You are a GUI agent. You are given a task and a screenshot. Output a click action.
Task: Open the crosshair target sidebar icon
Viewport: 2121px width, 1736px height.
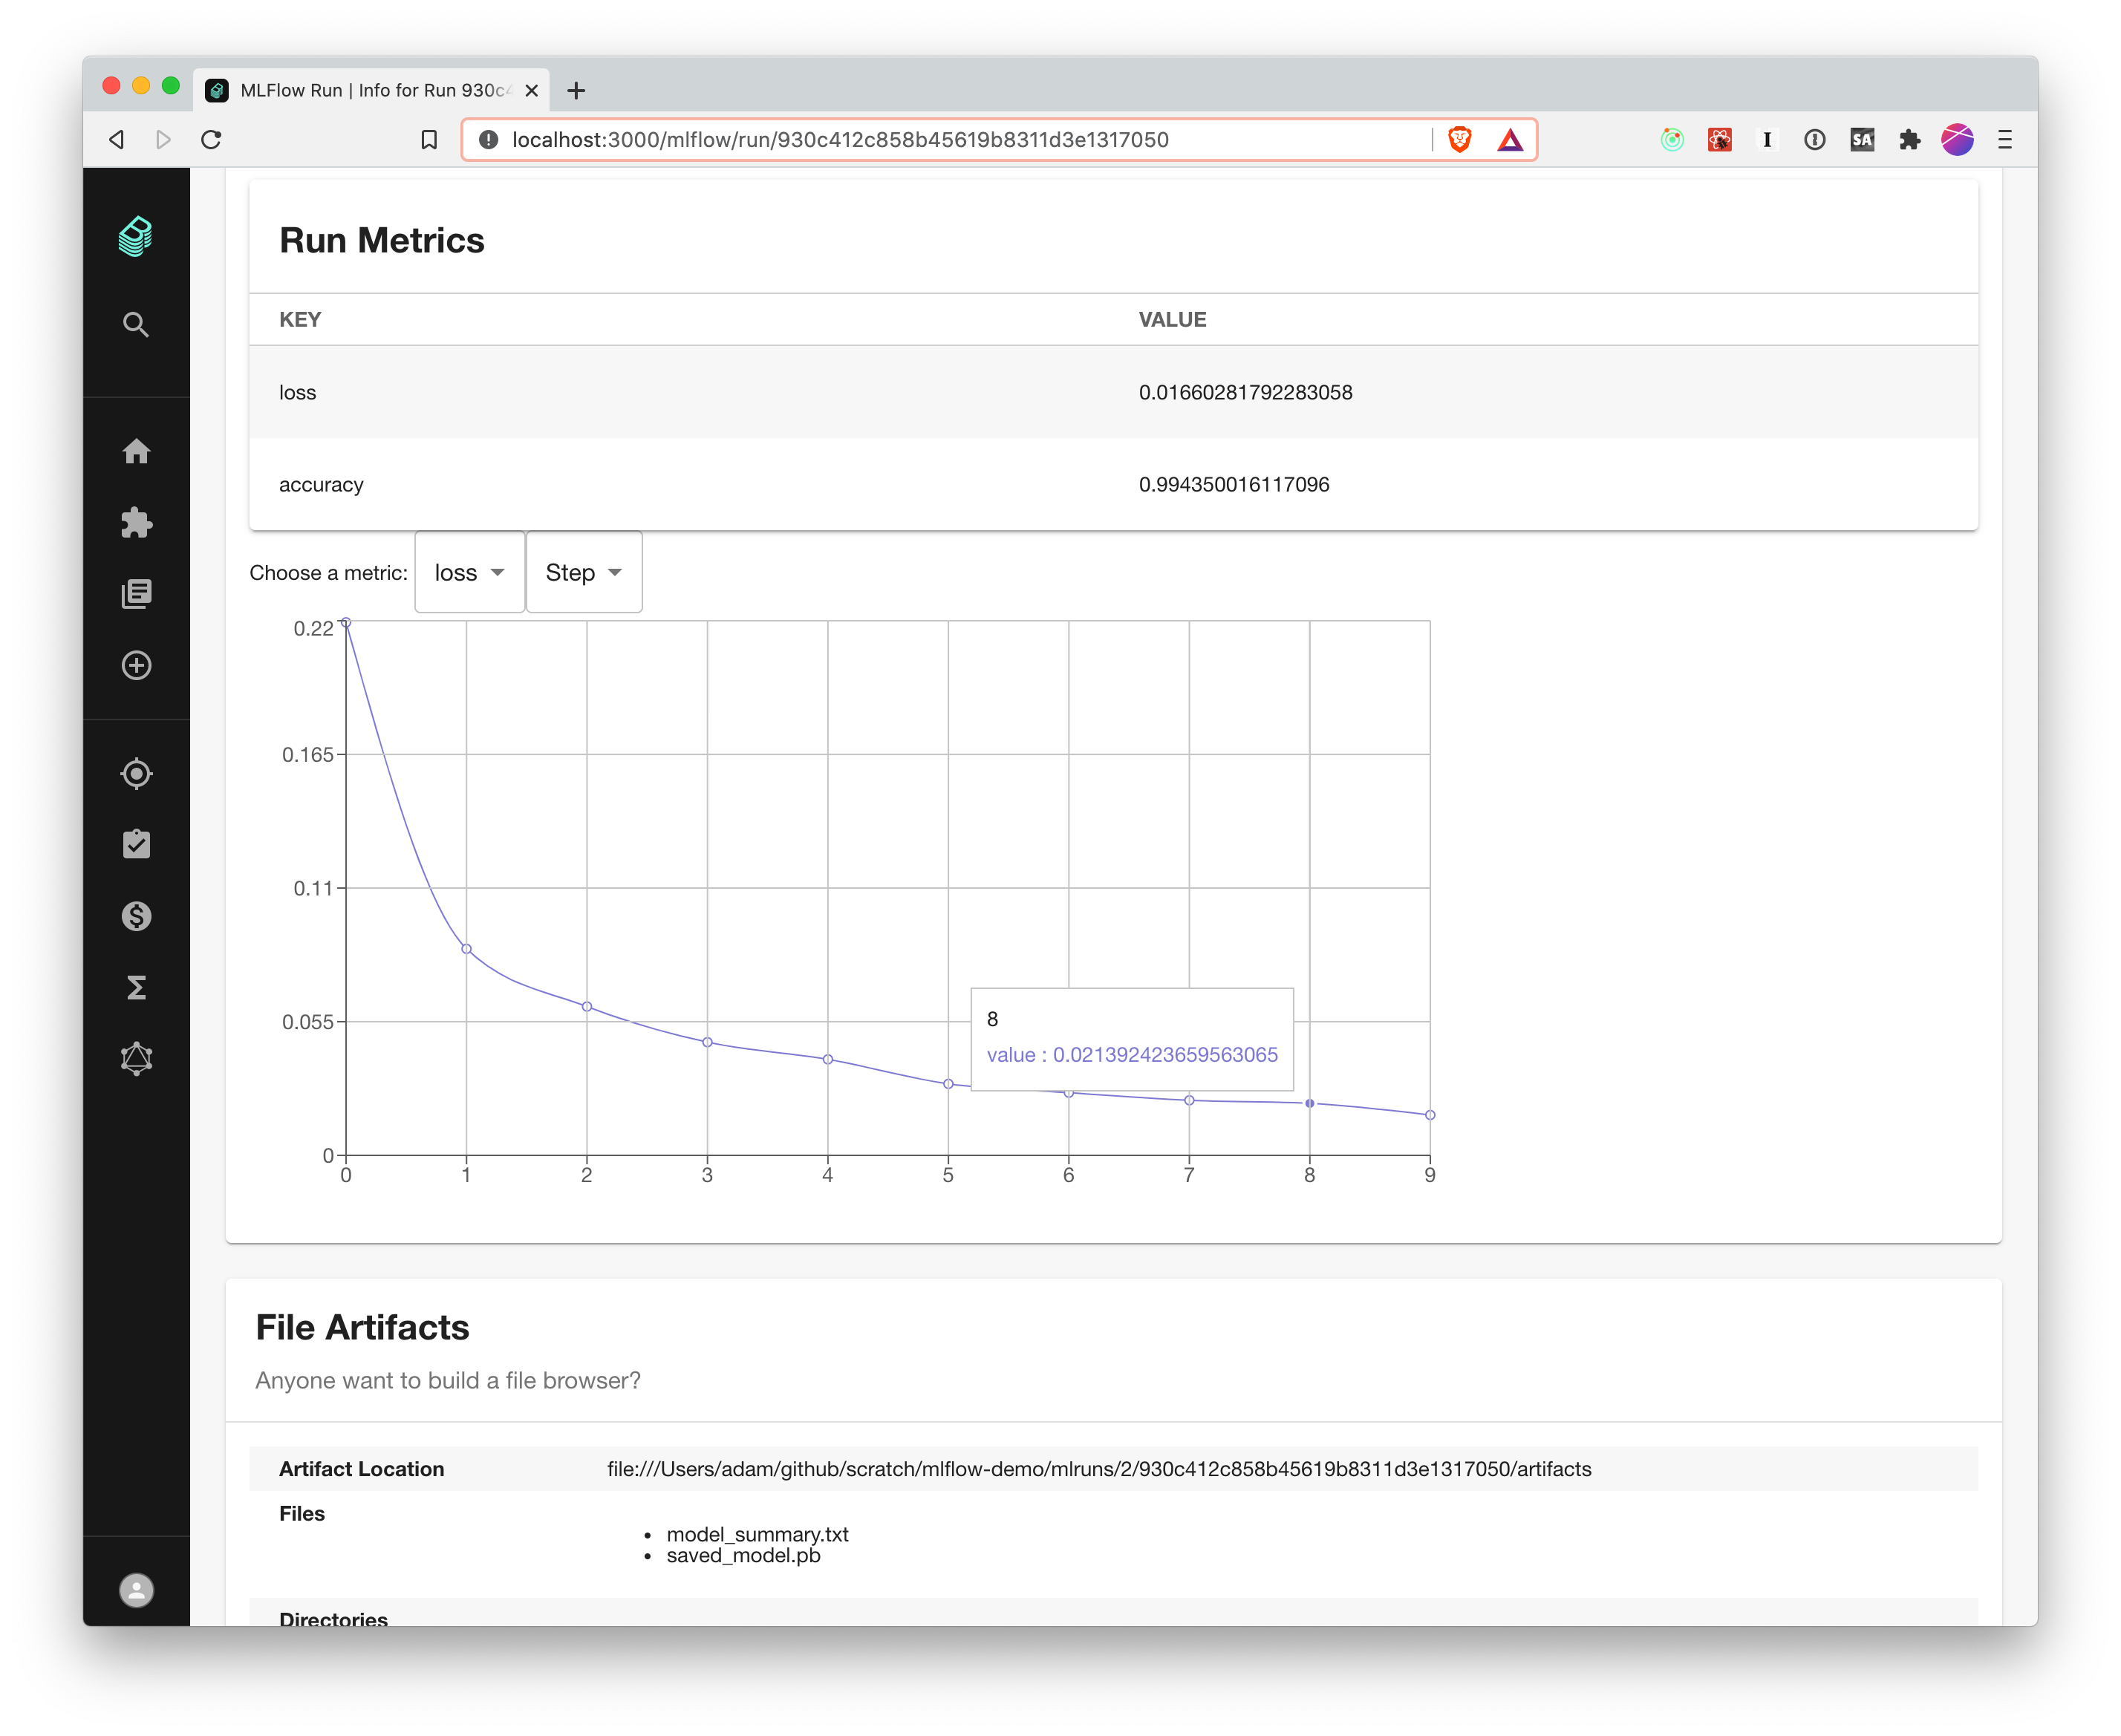coord(136,774)
